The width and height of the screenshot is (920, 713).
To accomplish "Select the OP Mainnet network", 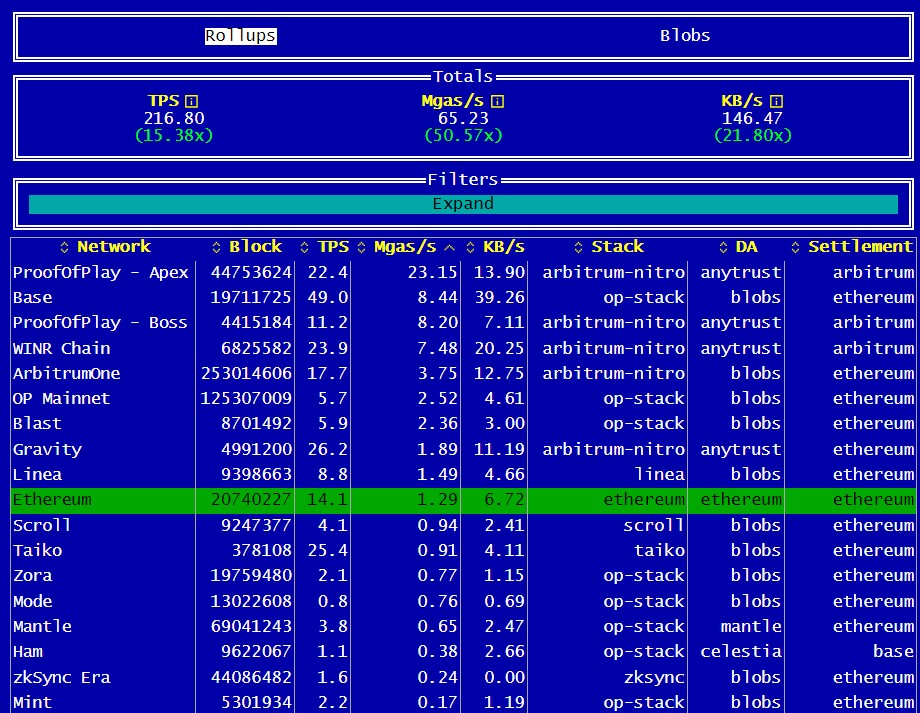I will (x=61, y=398).
